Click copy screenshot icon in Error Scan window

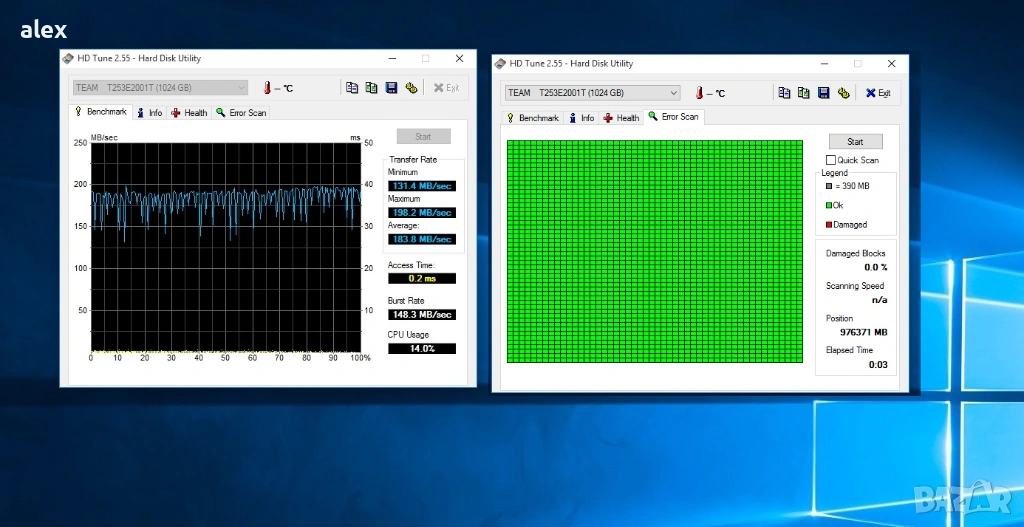(x=803, y=93)
